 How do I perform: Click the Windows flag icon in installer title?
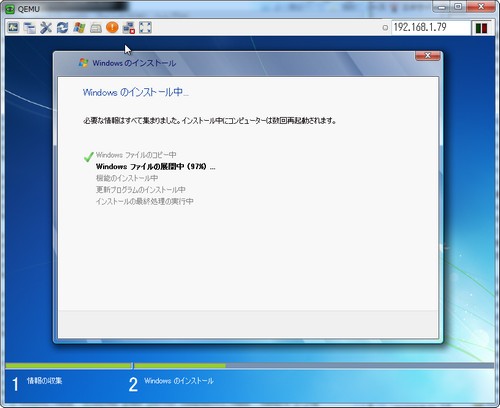click(x=83, y=63)
